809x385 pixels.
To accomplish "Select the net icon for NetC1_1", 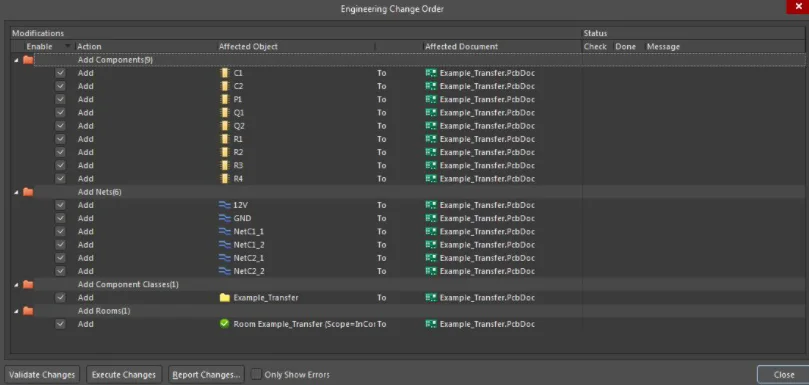I will pyautogui.click(x=224, y=232).
